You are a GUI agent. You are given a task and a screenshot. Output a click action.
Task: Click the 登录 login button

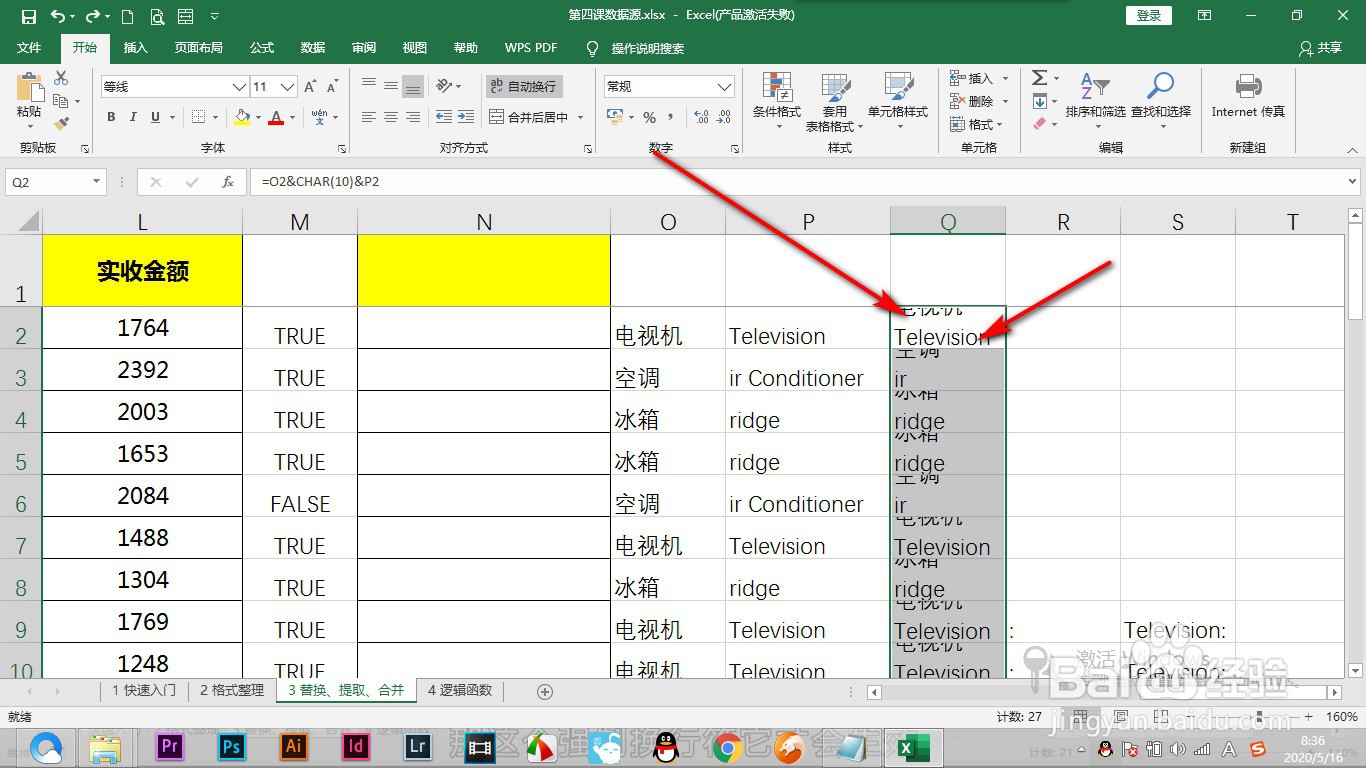point(1148,15)
